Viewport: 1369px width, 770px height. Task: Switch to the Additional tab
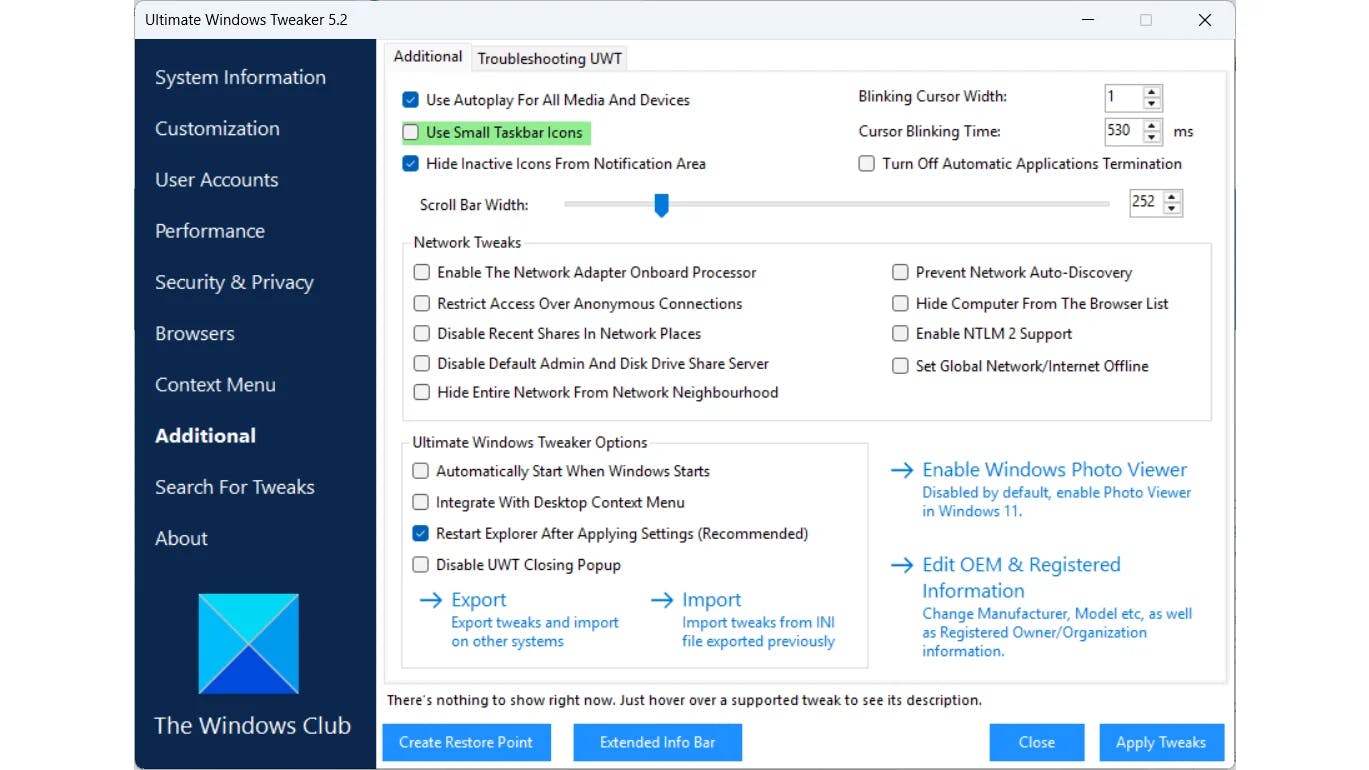point(428,57)
